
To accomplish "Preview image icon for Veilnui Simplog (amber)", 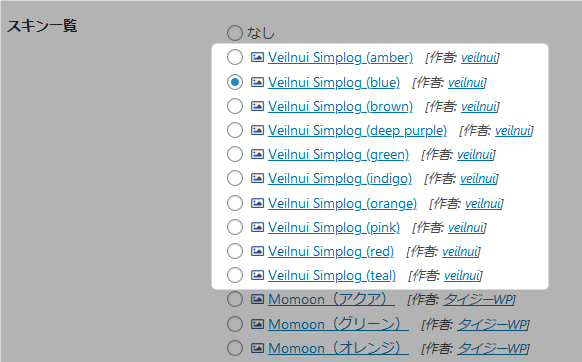I will pos(257,57).
